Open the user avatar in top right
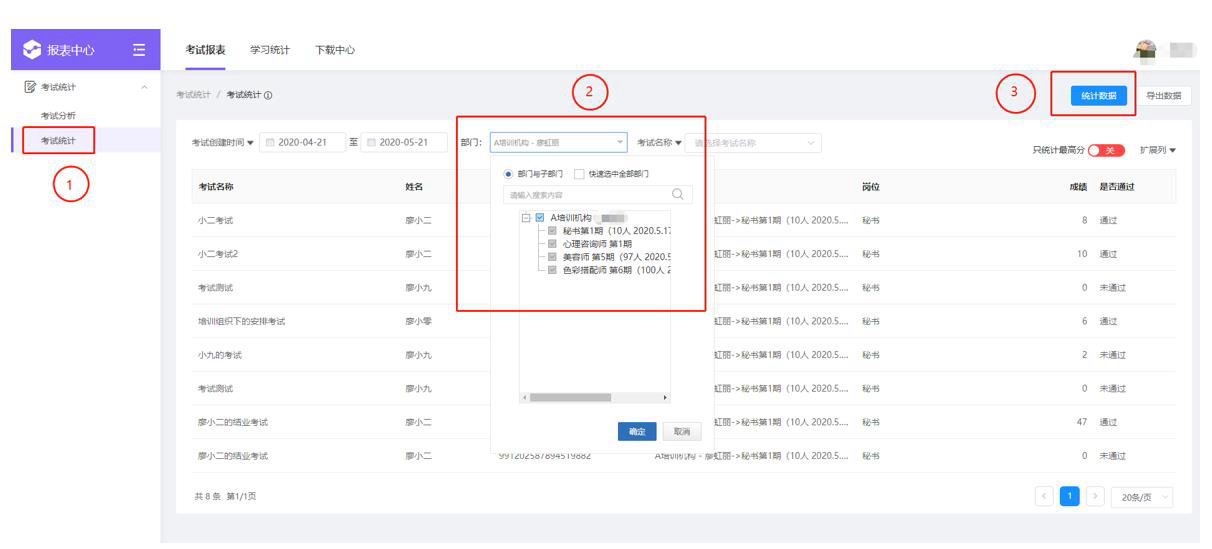Image resolution: width=1212 pixels, height=549 pixels. (x=1146, y=50)
